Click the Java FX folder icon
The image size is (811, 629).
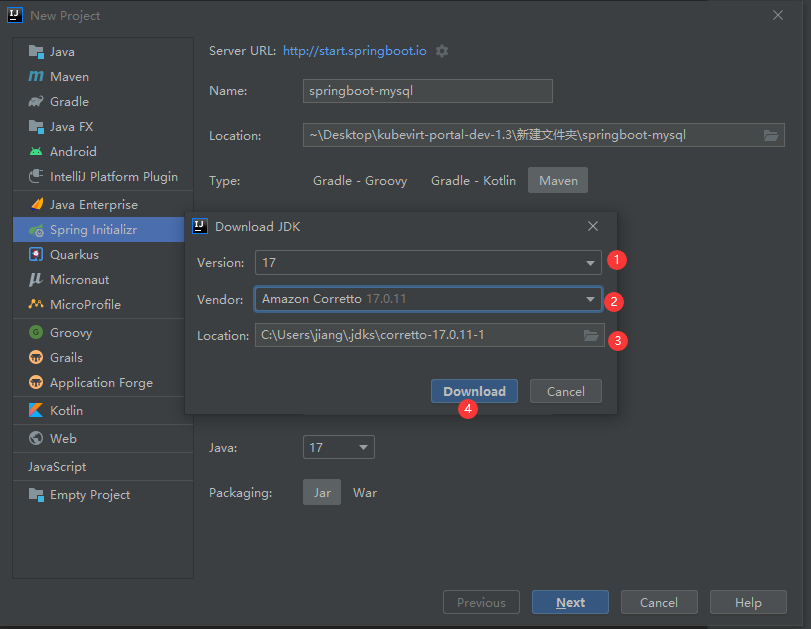(36, 126)
